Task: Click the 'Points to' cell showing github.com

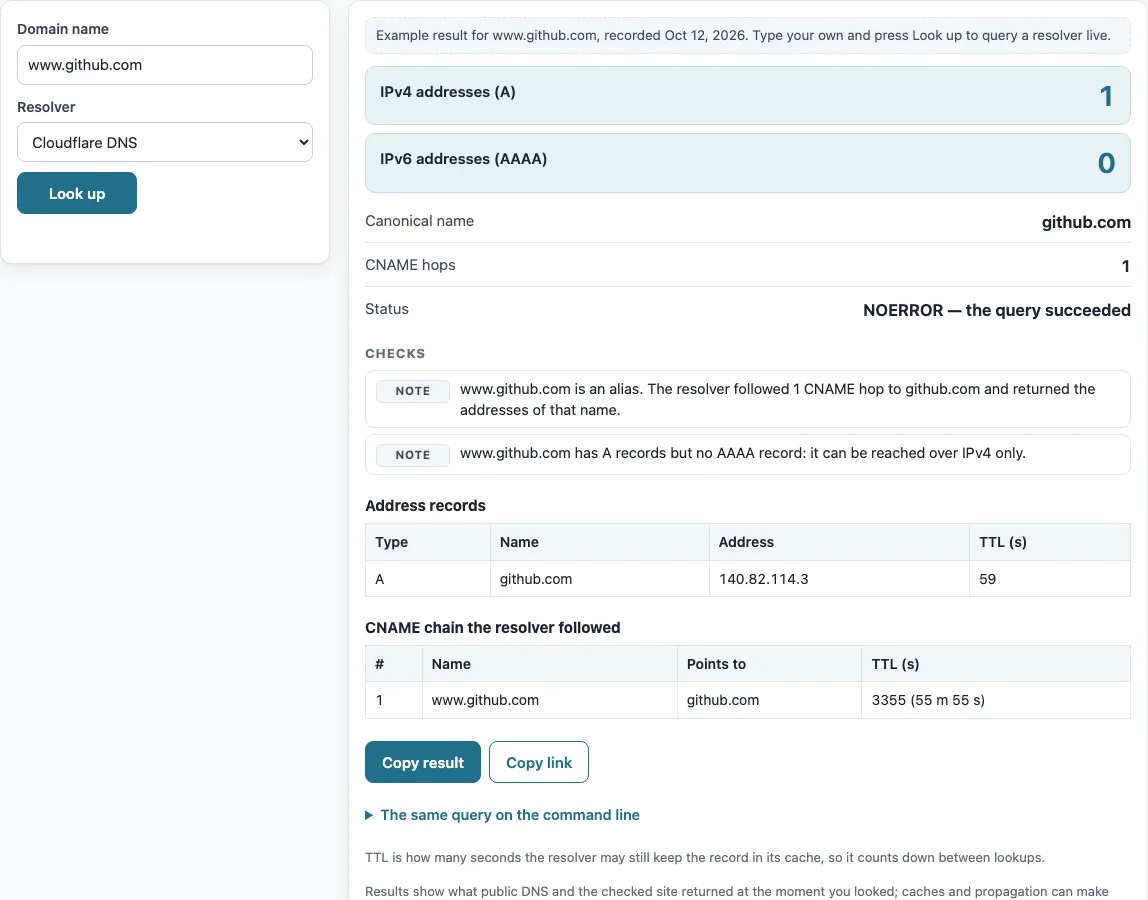Action: point(769,700)
